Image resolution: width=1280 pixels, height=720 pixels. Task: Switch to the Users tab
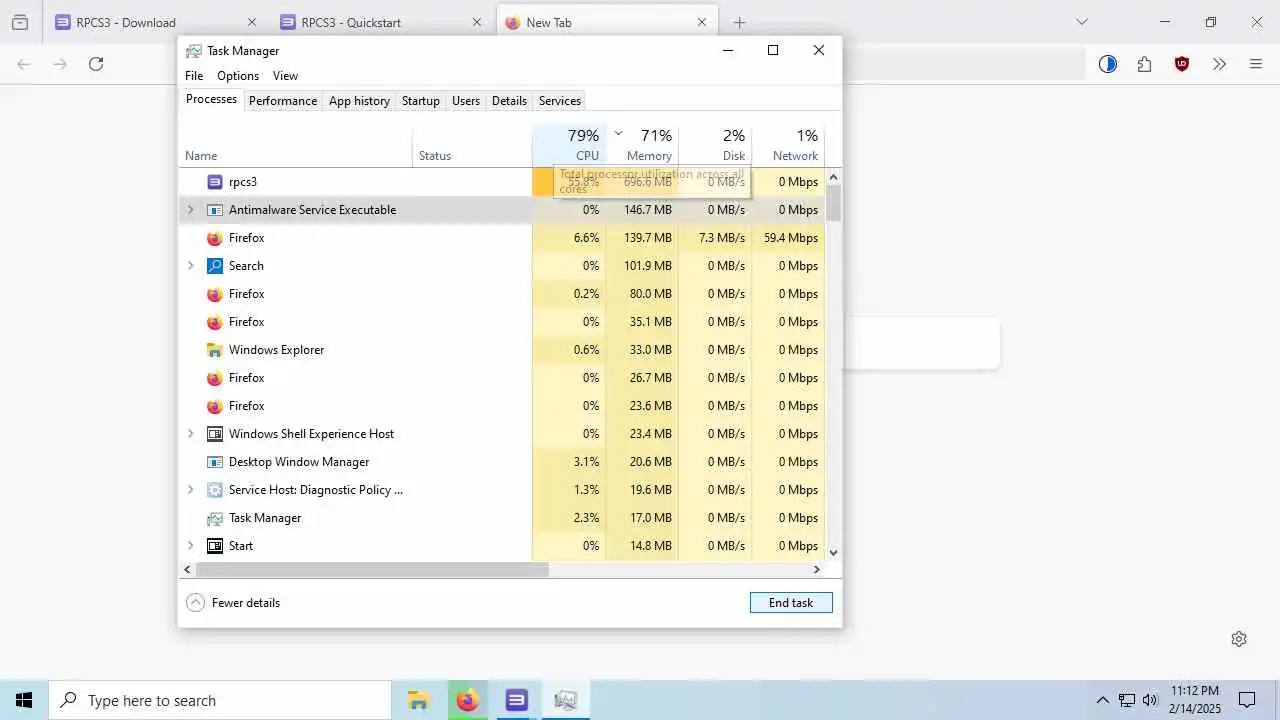click(x=466, y=101)
